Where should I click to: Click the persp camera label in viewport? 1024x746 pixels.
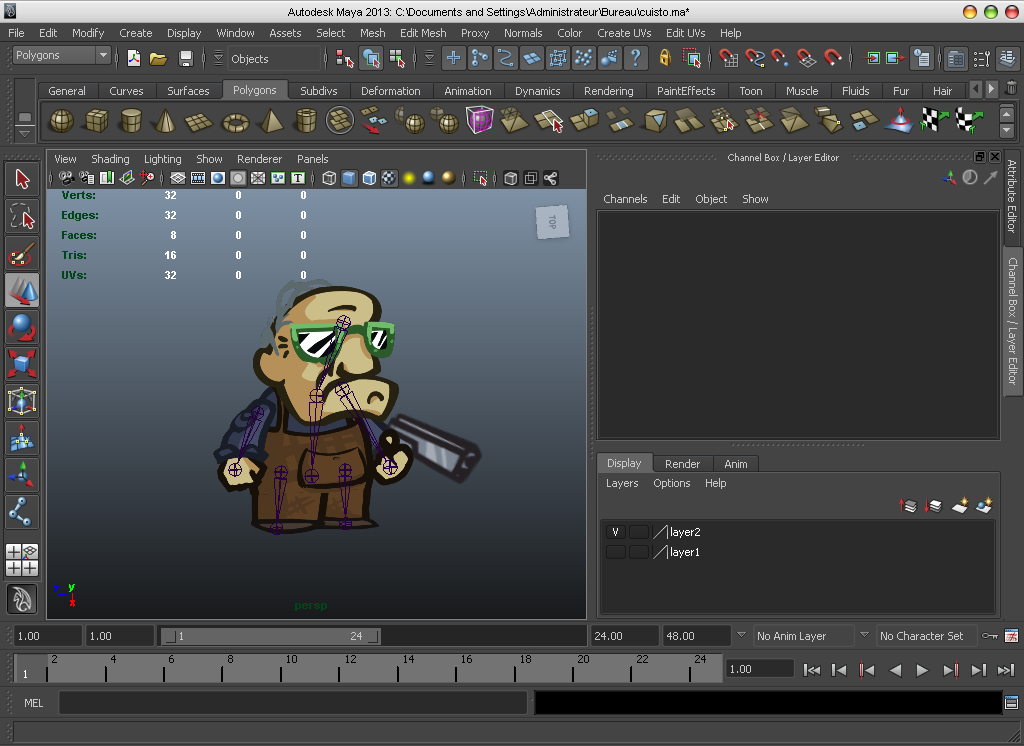[x=310, y=605]
